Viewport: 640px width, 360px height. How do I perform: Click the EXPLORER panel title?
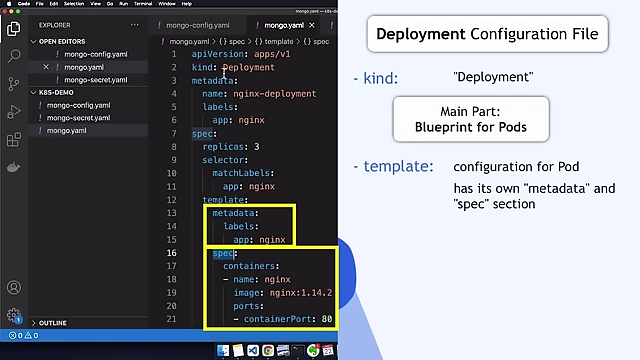point(55,25)
